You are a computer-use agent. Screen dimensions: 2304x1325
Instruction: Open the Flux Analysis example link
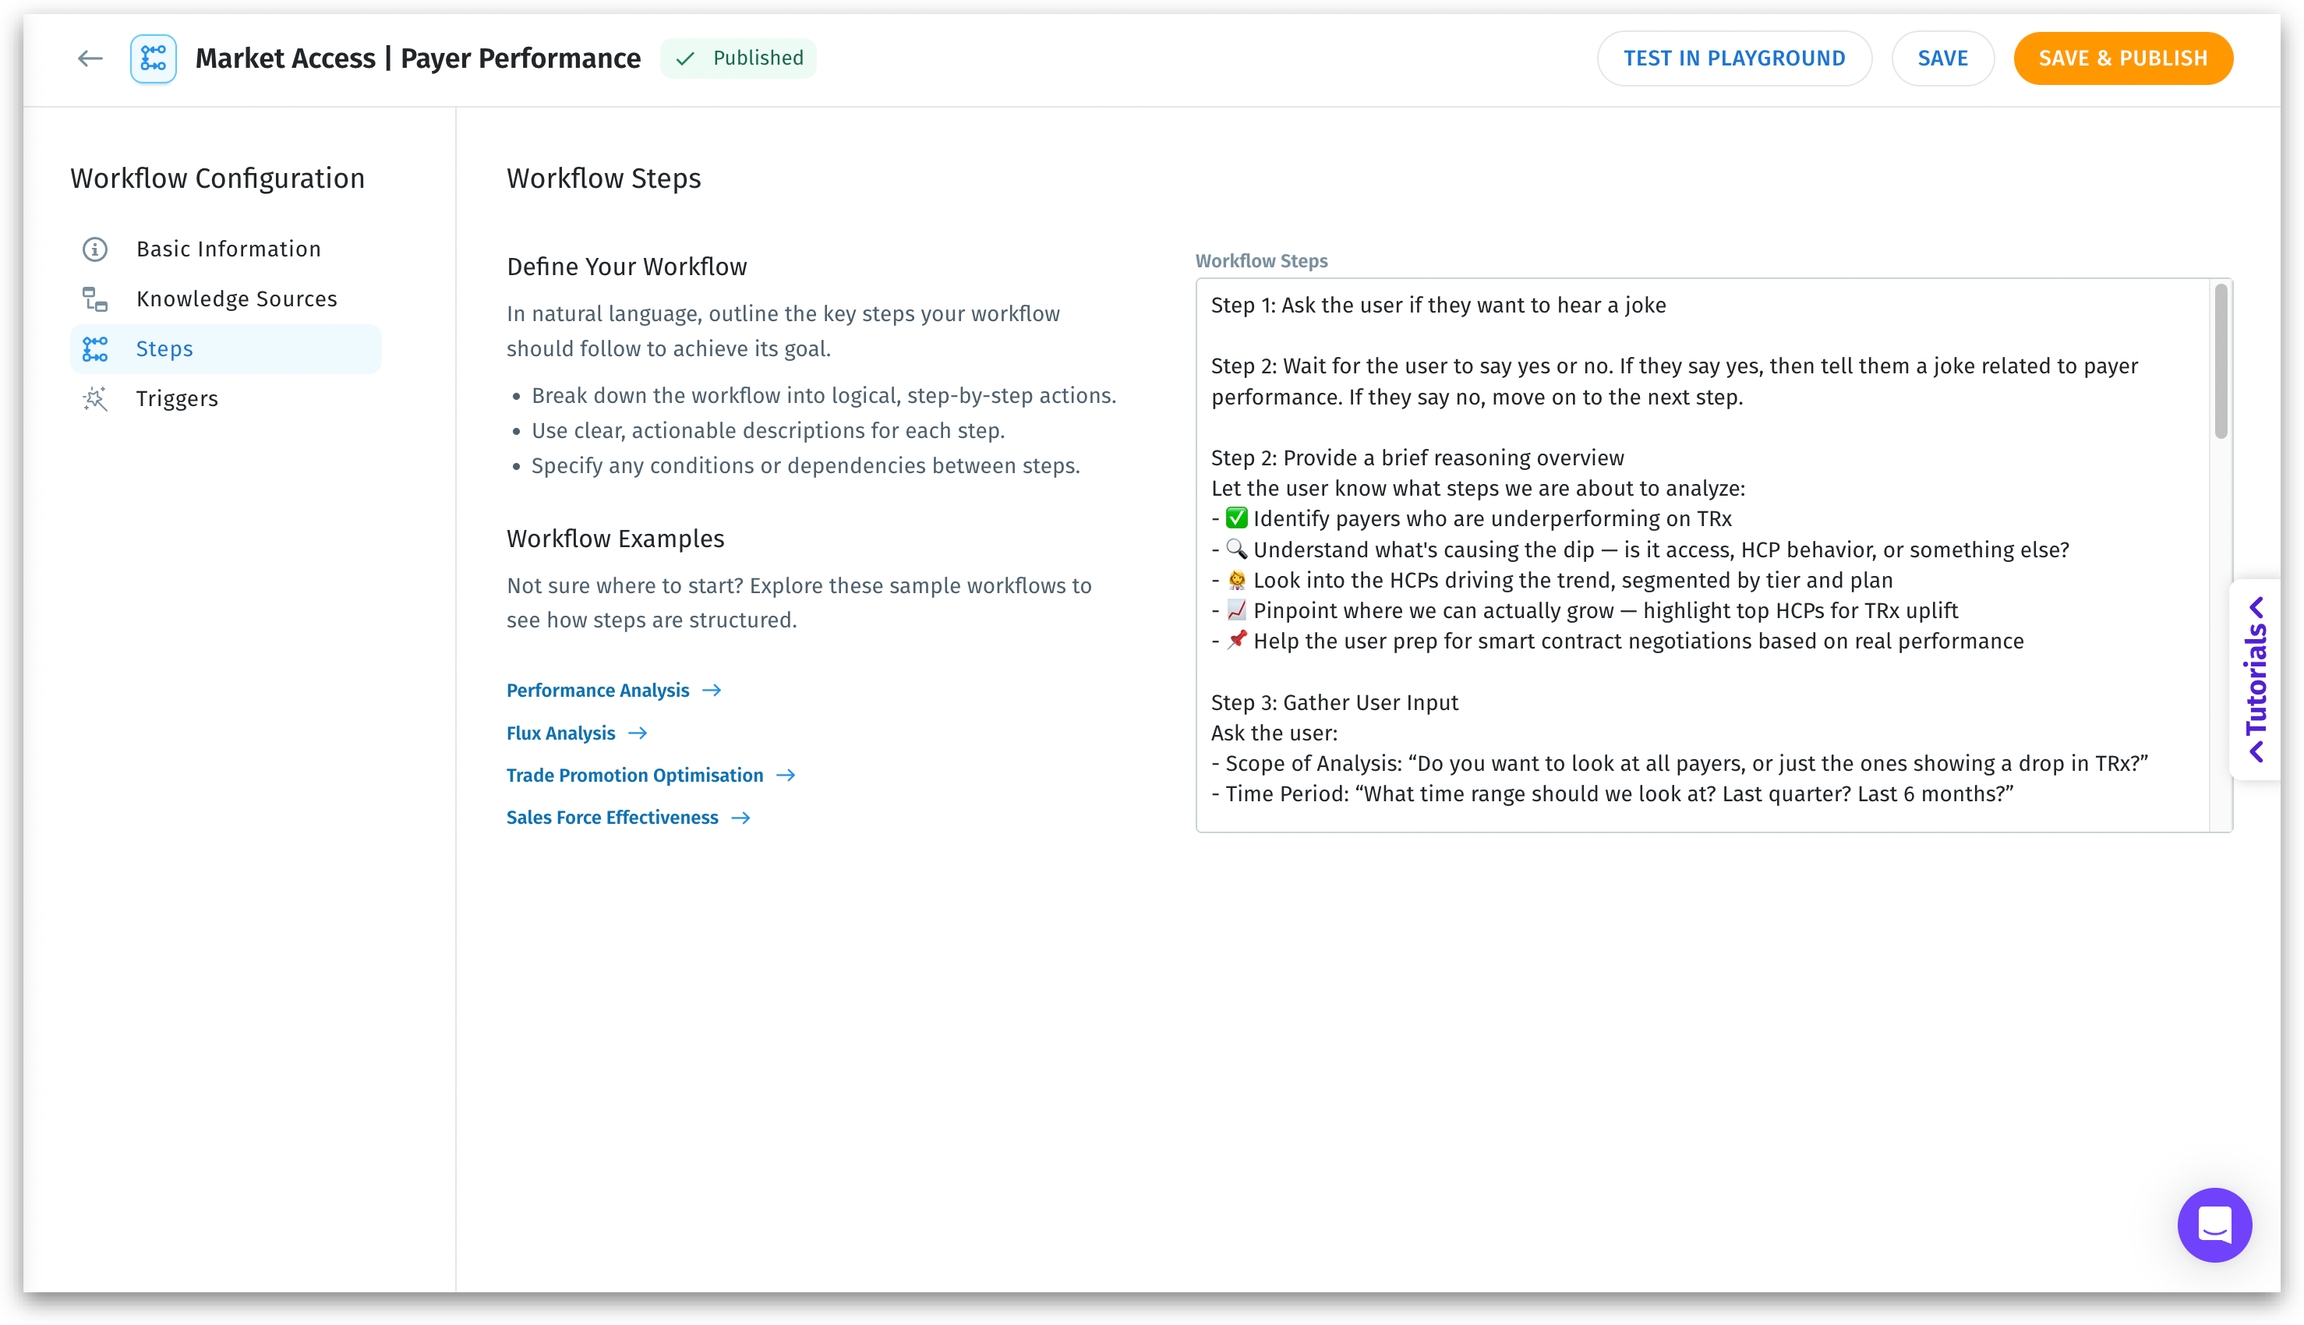point(561,733)
